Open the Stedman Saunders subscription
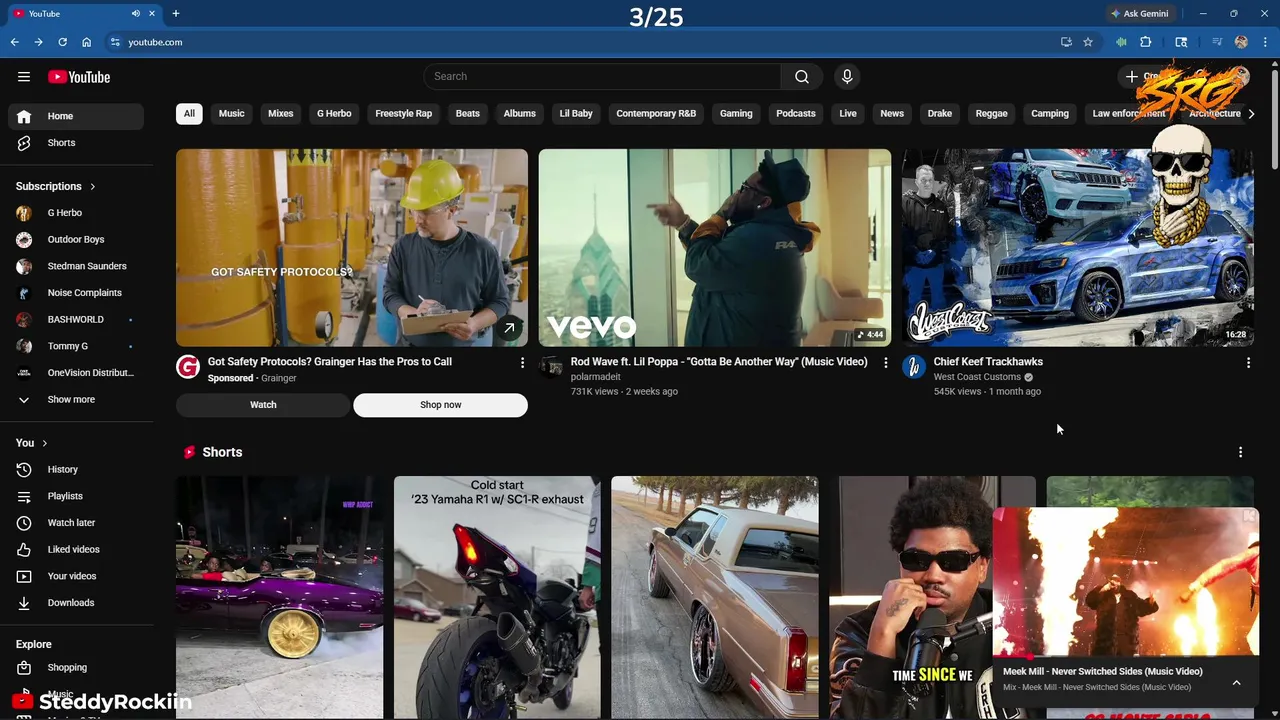This screenshot has width=1280, height=720. point(76,266)
